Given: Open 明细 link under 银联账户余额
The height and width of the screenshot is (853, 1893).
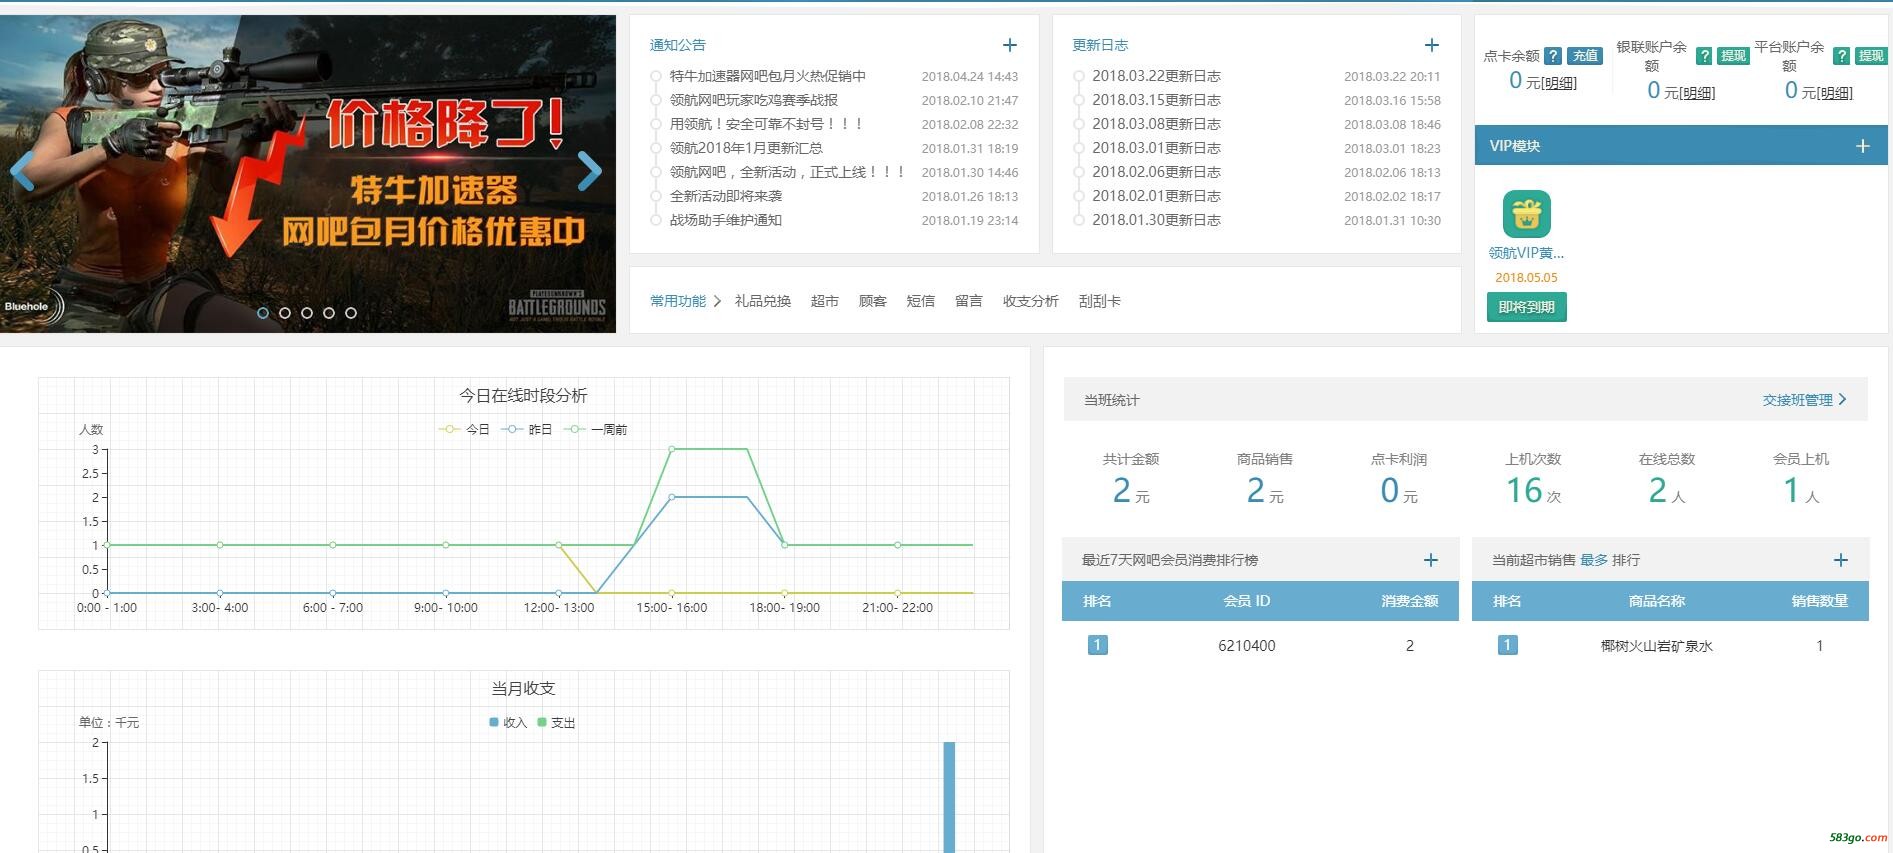Looking at the screenshot, I should [x=1697, y=93].
